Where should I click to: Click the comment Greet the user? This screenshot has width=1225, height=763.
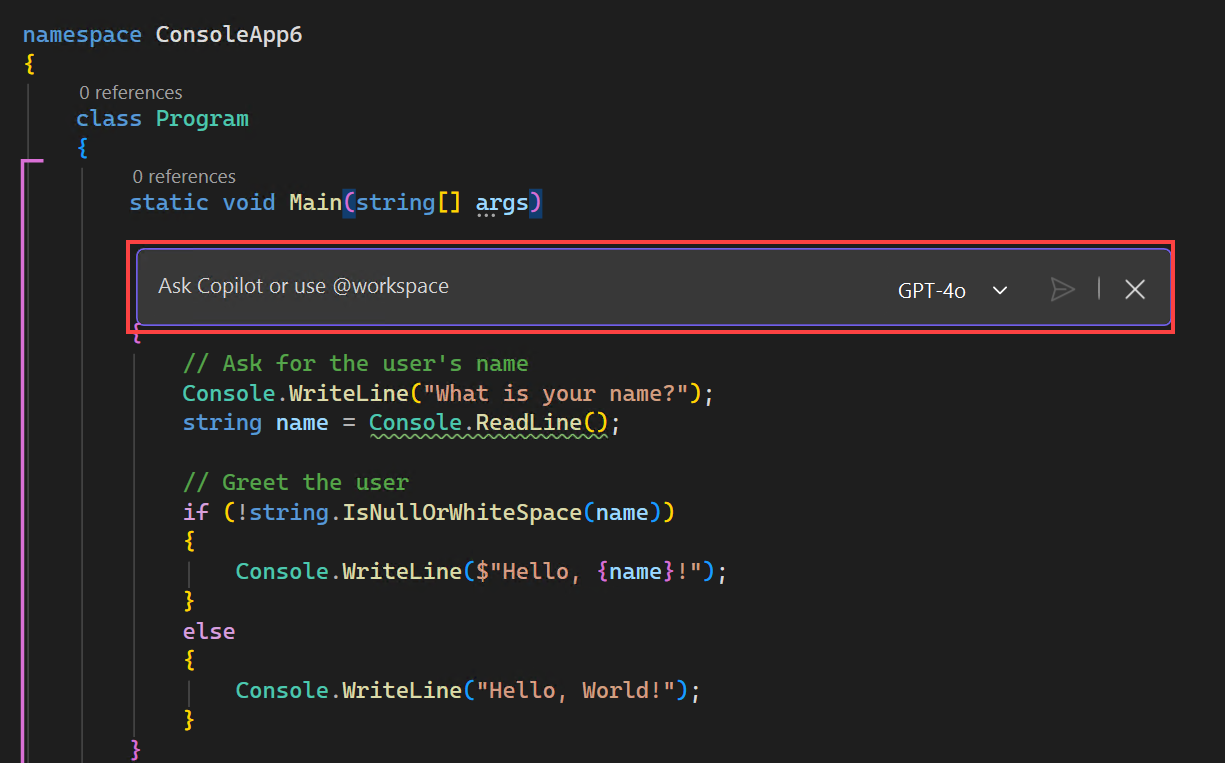300,481
